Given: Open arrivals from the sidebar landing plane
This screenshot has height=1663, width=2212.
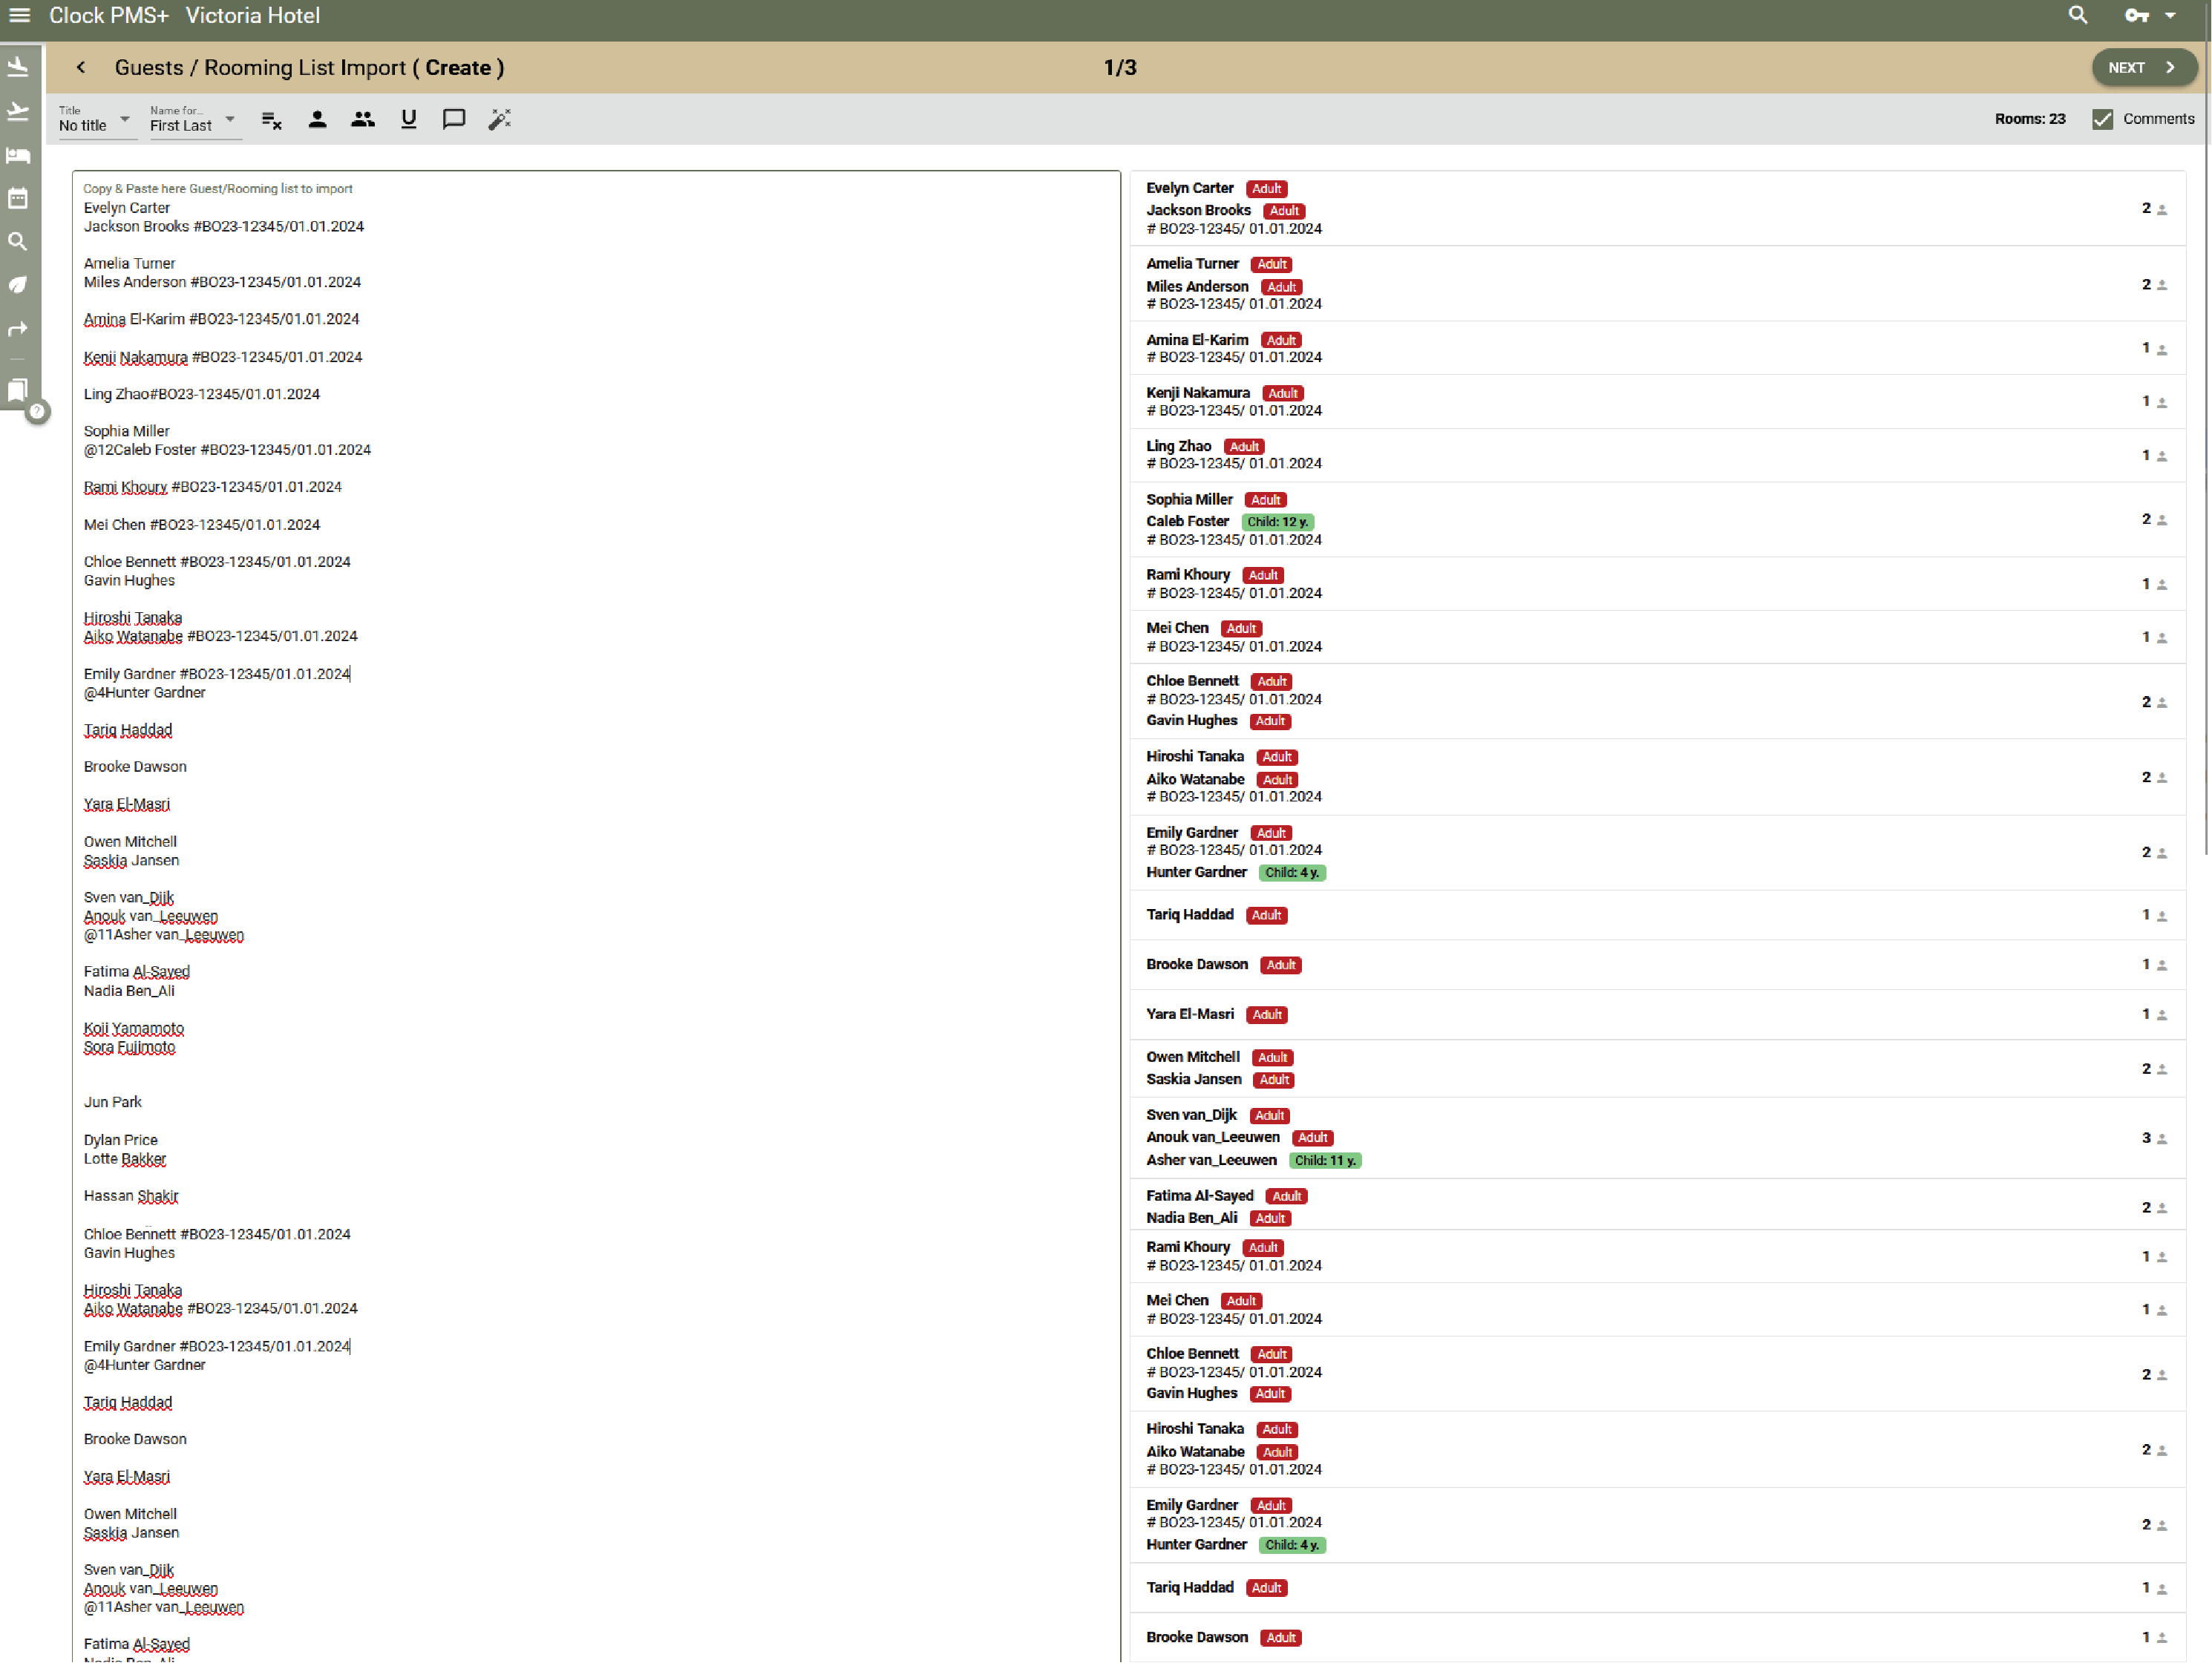Looking at the screenshot, I should [18, 67].
